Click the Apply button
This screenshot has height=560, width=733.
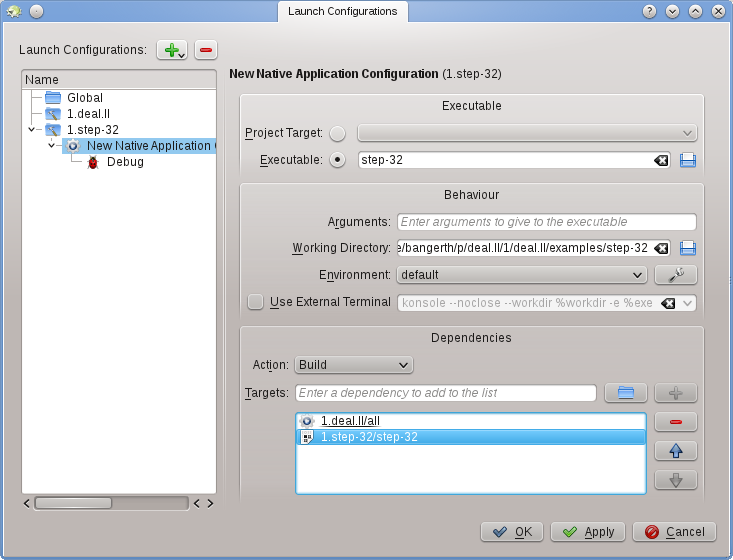(588, 532)
